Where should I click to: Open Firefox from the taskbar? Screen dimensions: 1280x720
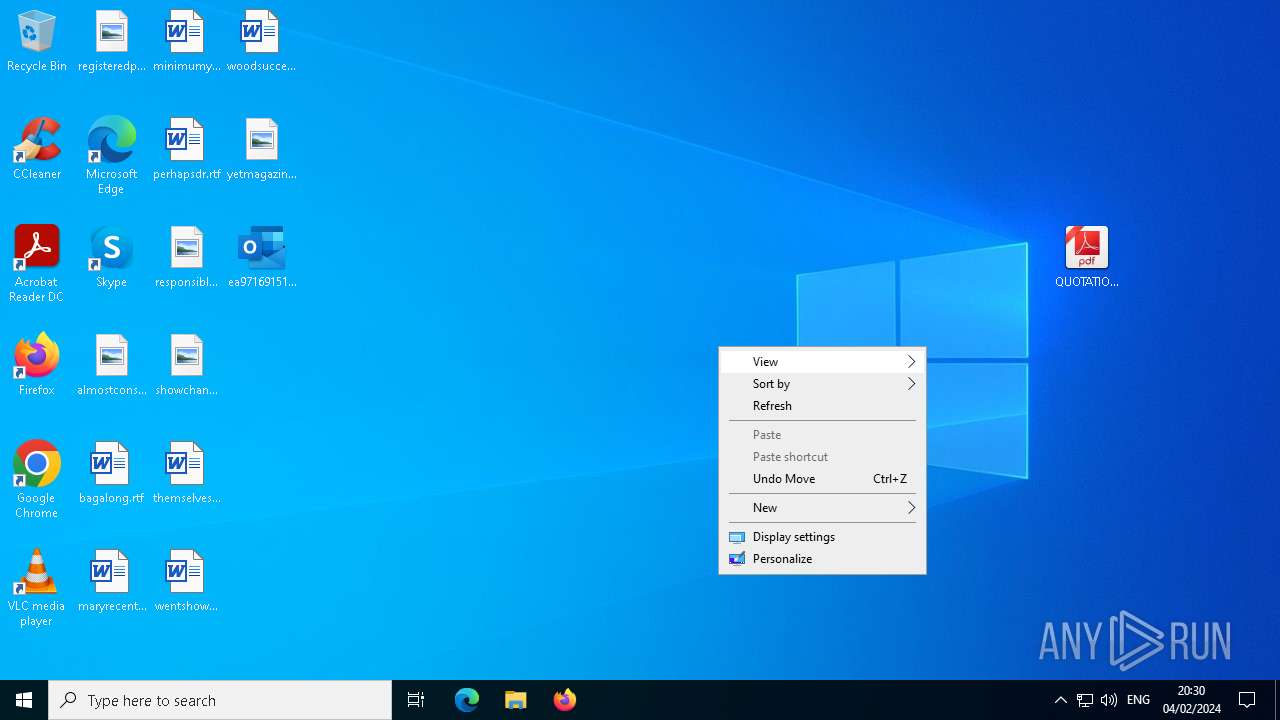coord(565,700)
